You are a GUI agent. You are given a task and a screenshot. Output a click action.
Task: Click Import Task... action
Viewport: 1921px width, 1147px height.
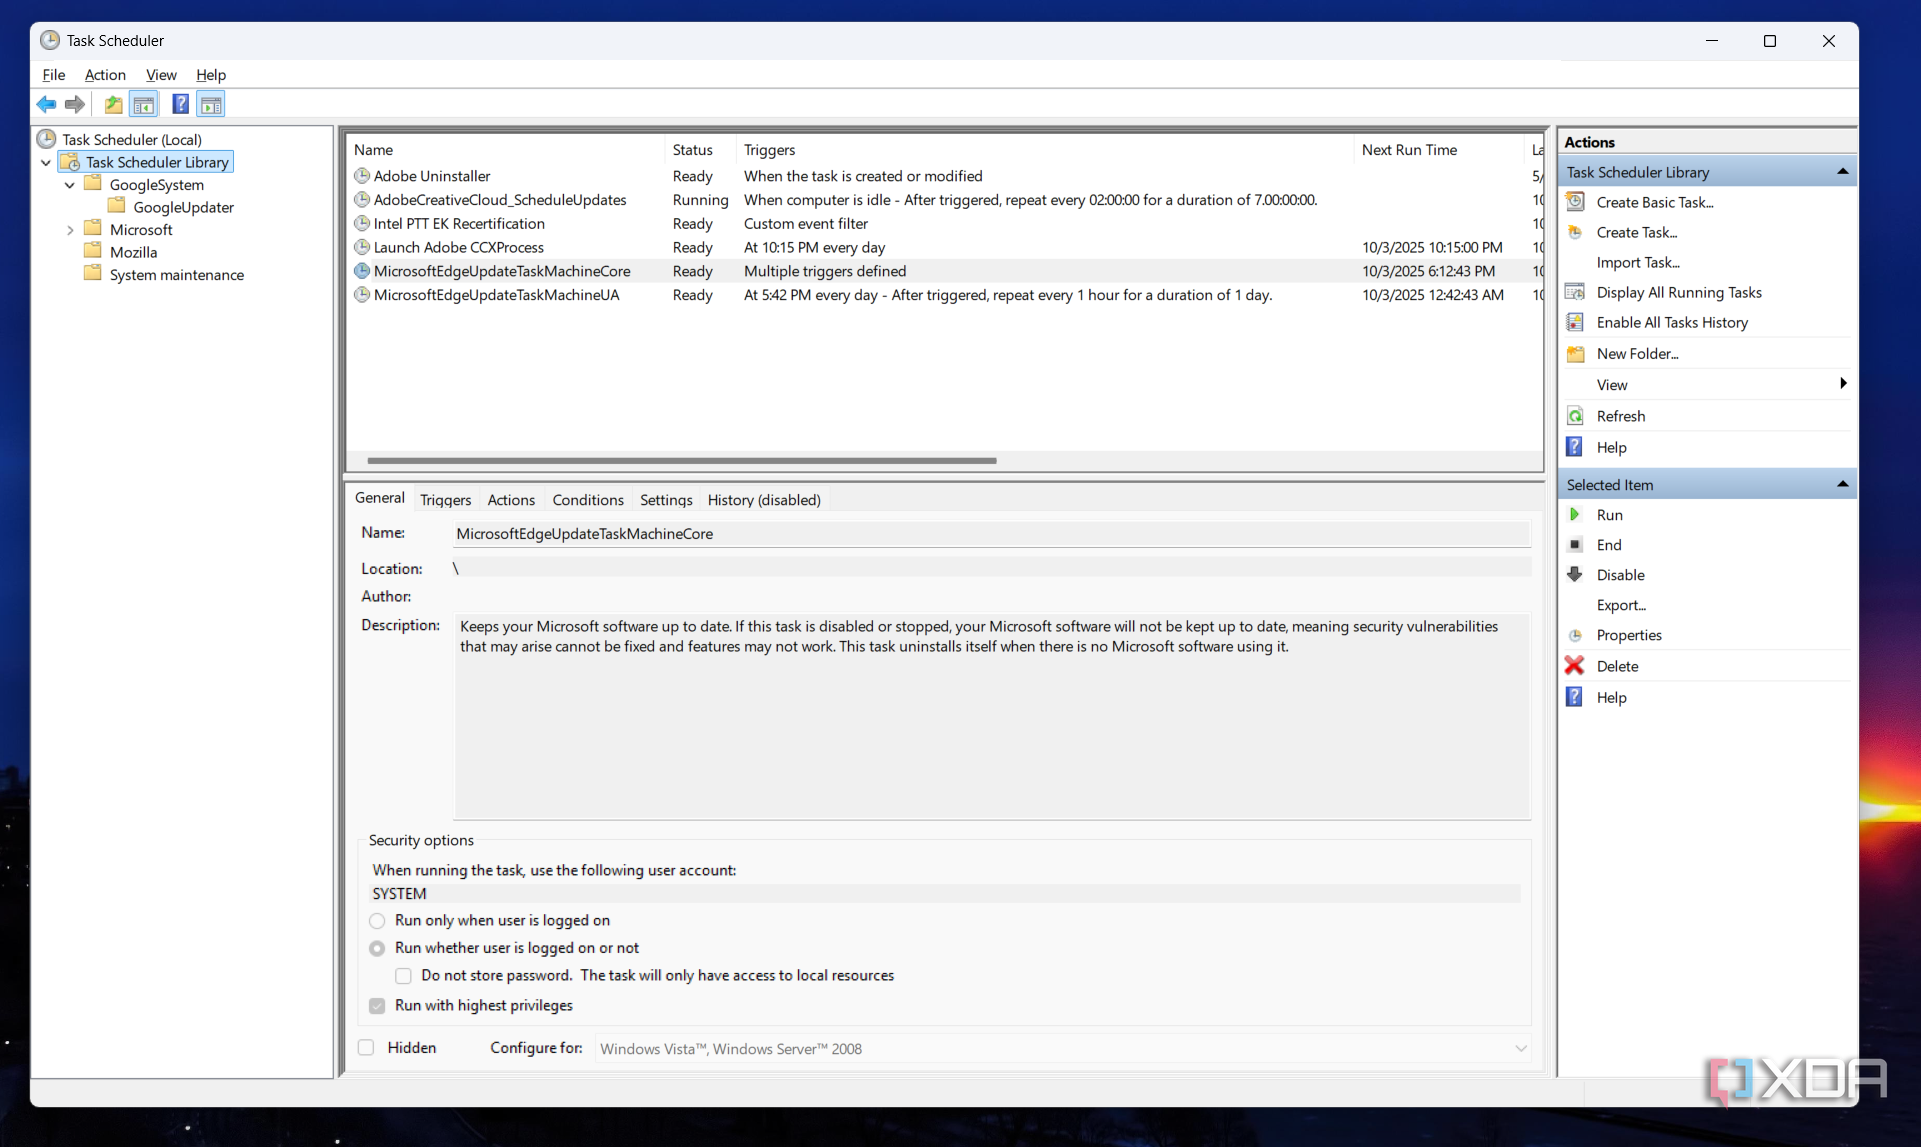pyautogui.click(x=1638, y=262)
